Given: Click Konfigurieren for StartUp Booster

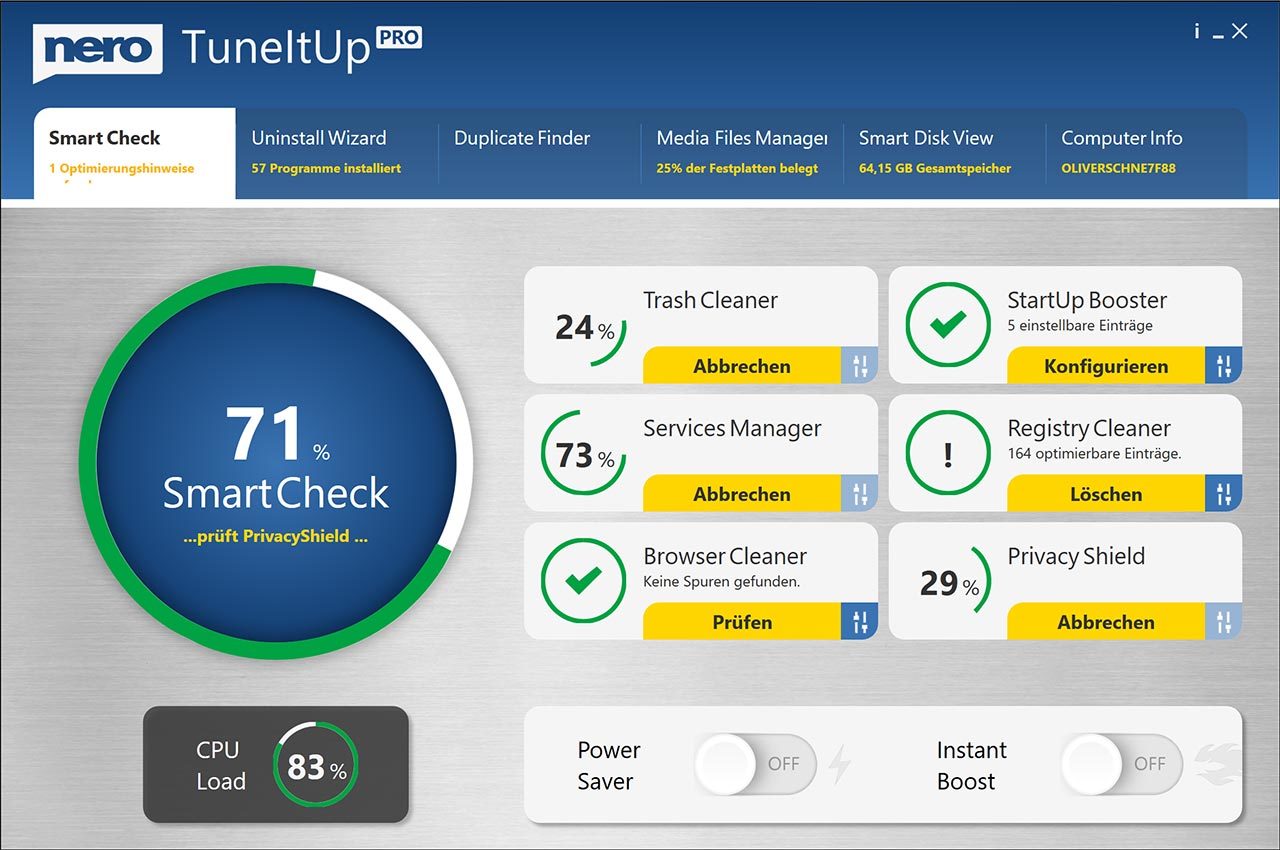Looking at the screenshot, I should point(1106,365).
